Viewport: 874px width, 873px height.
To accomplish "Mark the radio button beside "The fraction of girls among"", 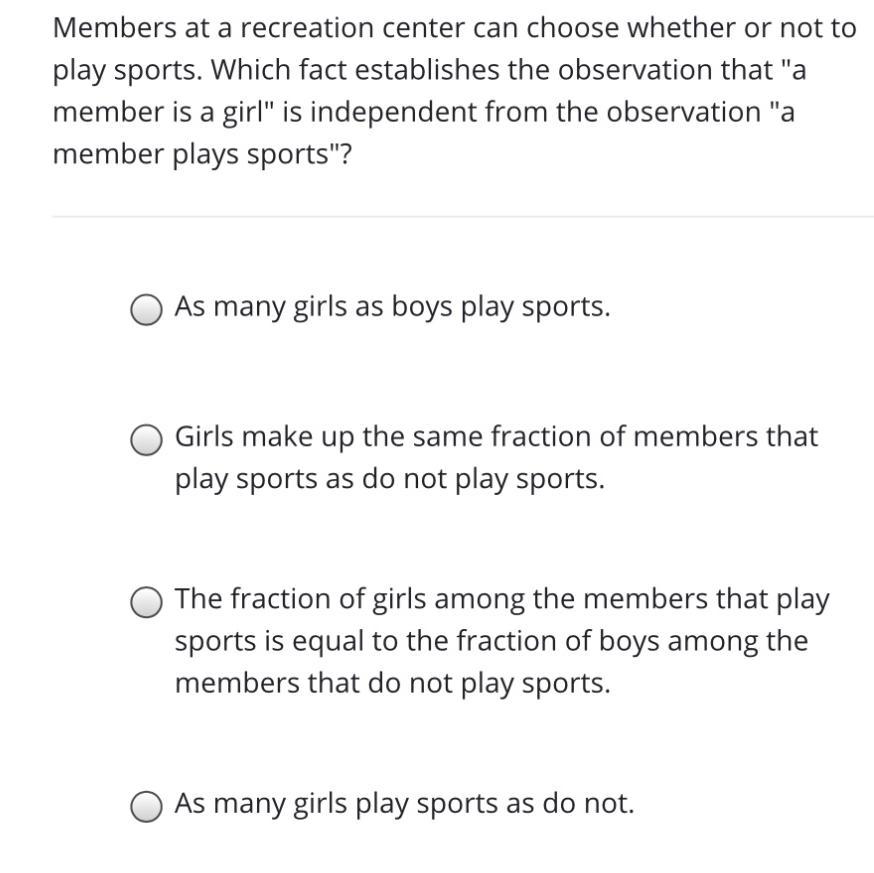I will 147,602.
